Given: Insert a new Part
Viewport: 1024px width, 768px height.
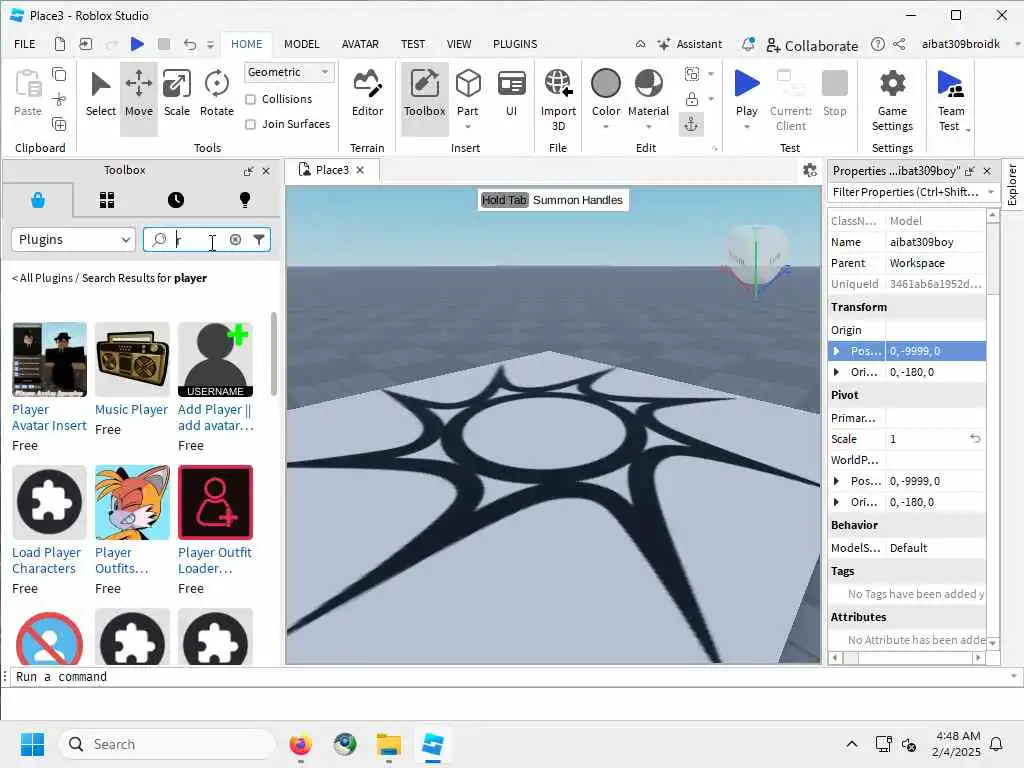Looking at the screenshot, I should coord(468,95).
